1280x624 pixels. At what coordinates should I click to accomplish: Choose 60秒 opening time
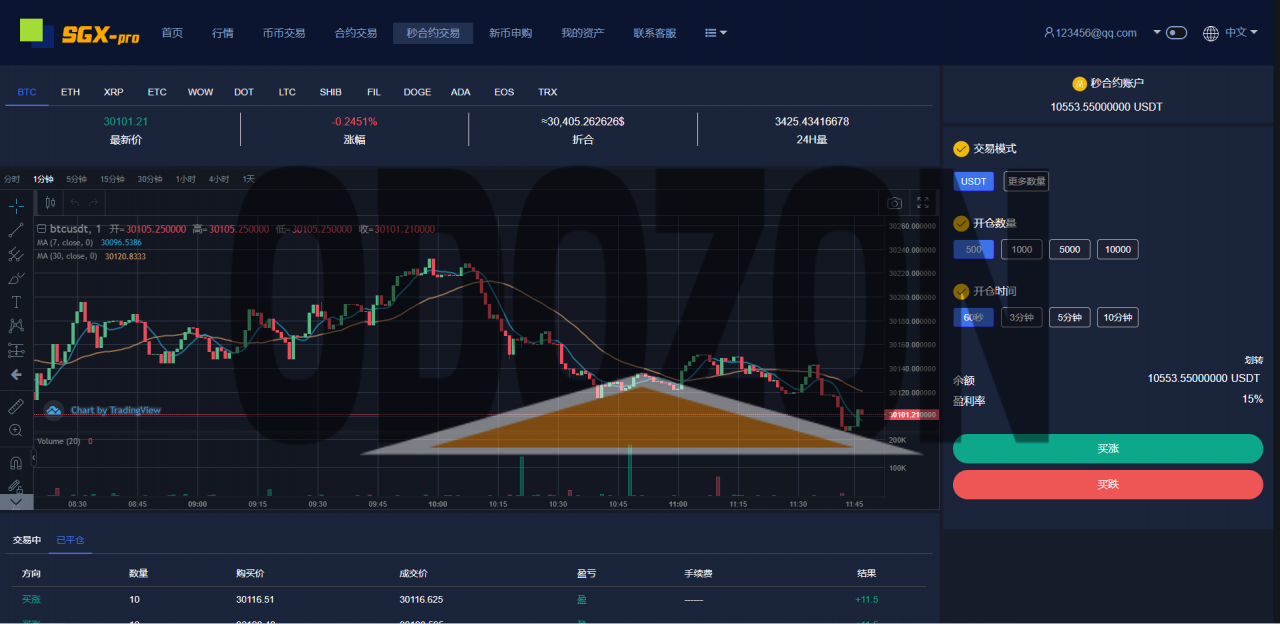[974, 317]
